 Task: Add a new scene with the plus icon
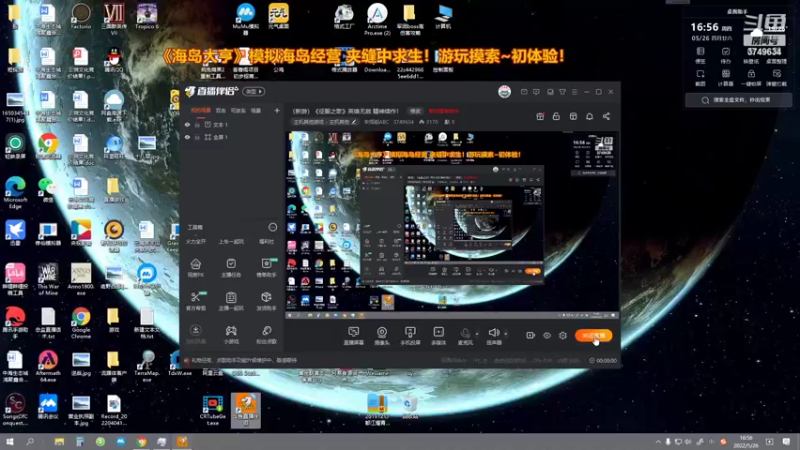click(277, 110)
